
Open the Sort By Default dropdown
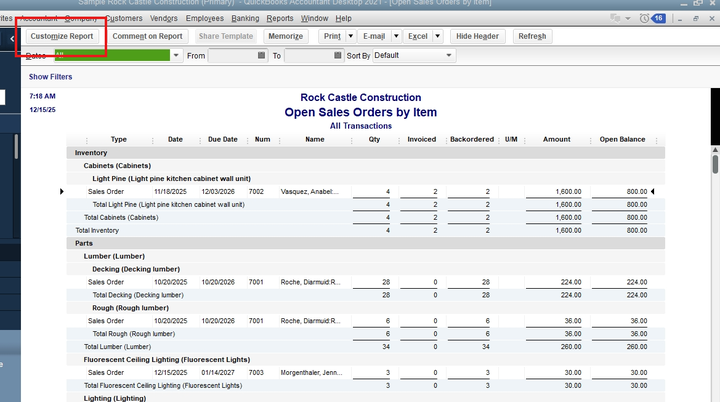click(449, 56)
